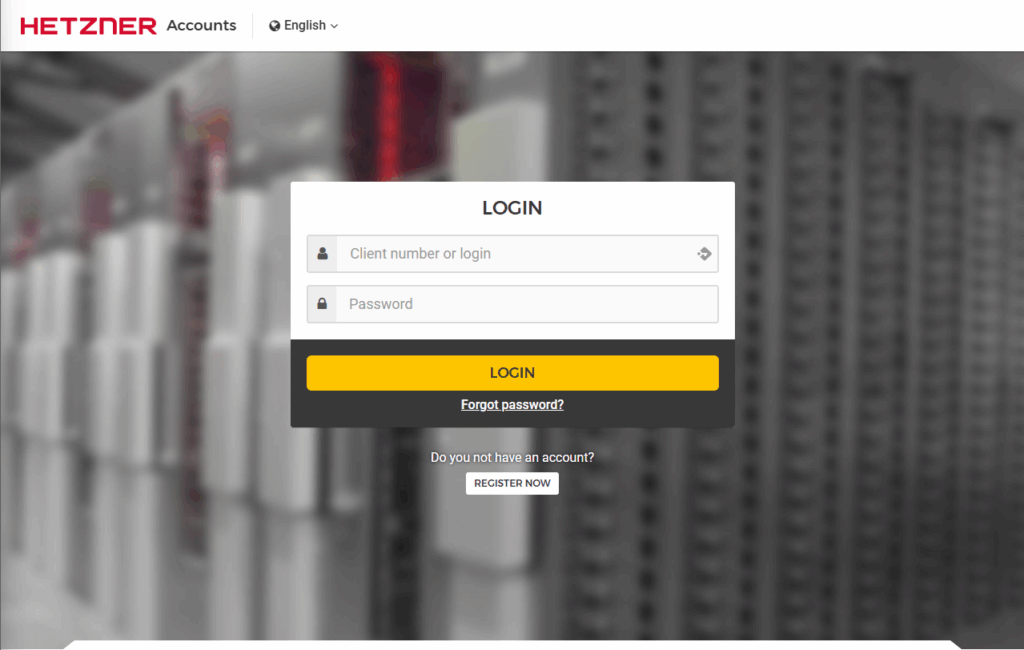
Task: Click the LOGIN heading text
Action: [x=512, y=208]
